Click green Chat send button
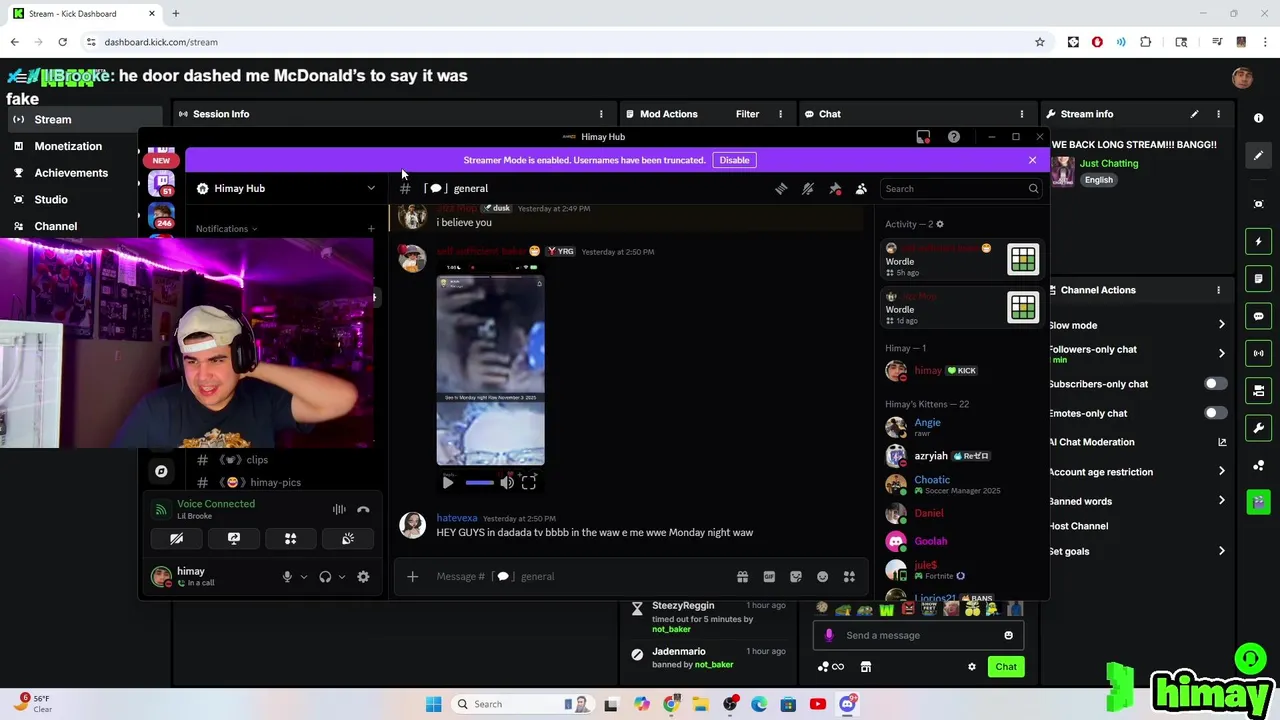 (x=1005, y=667)
